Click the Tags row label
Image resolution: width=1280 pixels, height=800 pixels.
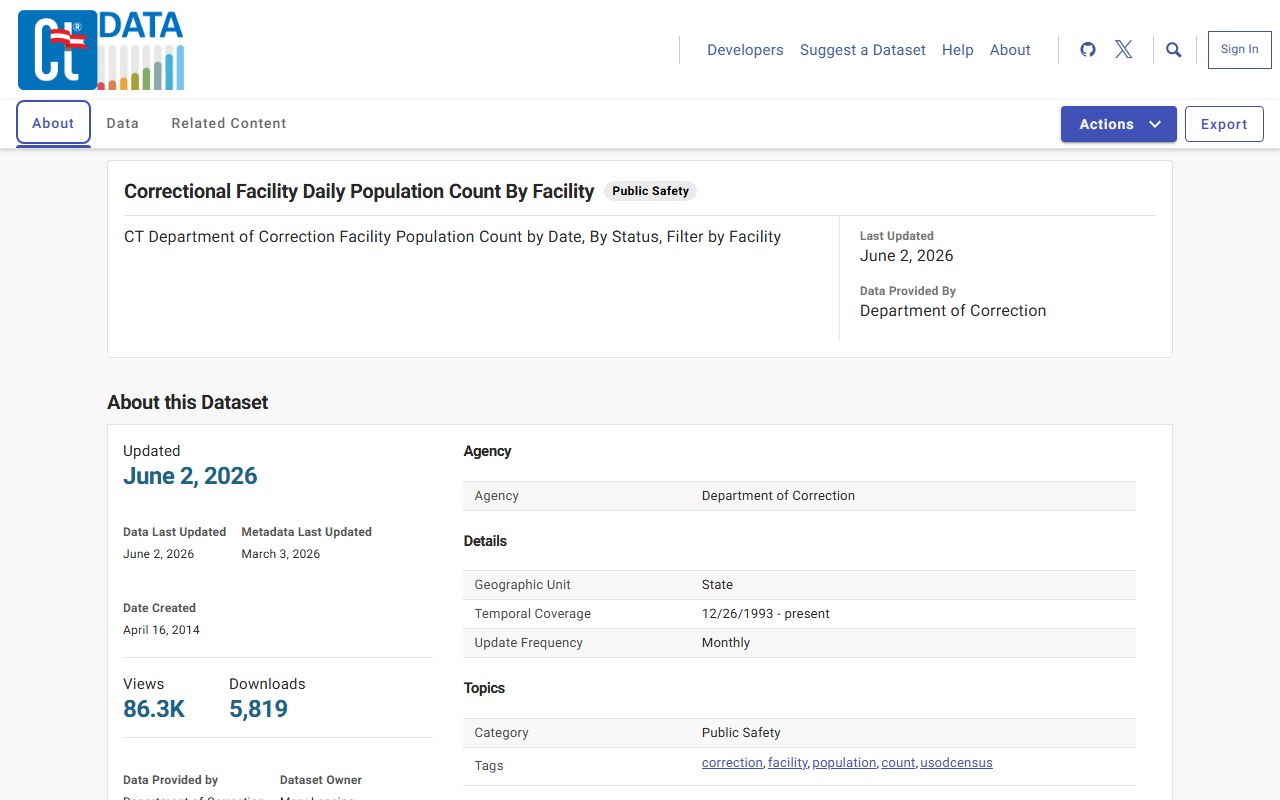click(x=489, y=766)
